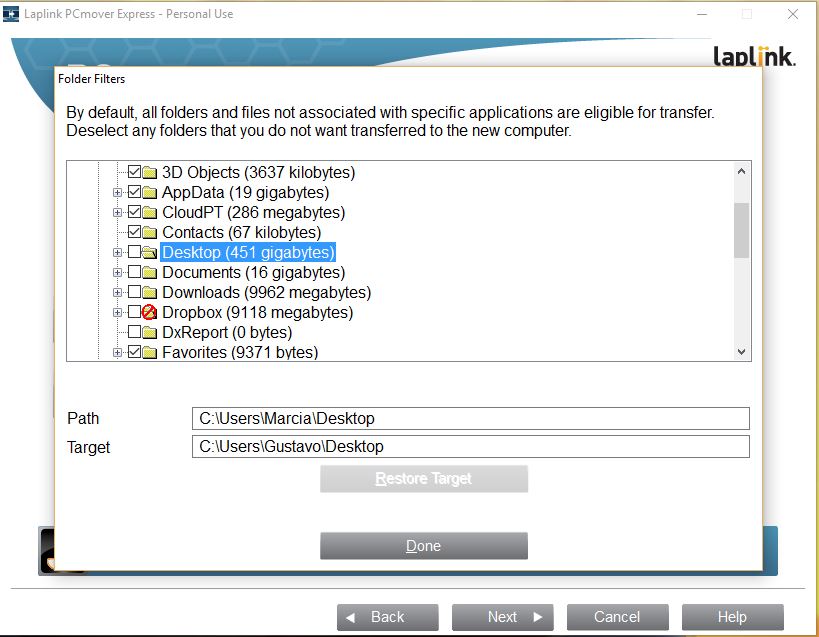
Task: Expand the AppData folder tree node
Action: pos(118,193)
